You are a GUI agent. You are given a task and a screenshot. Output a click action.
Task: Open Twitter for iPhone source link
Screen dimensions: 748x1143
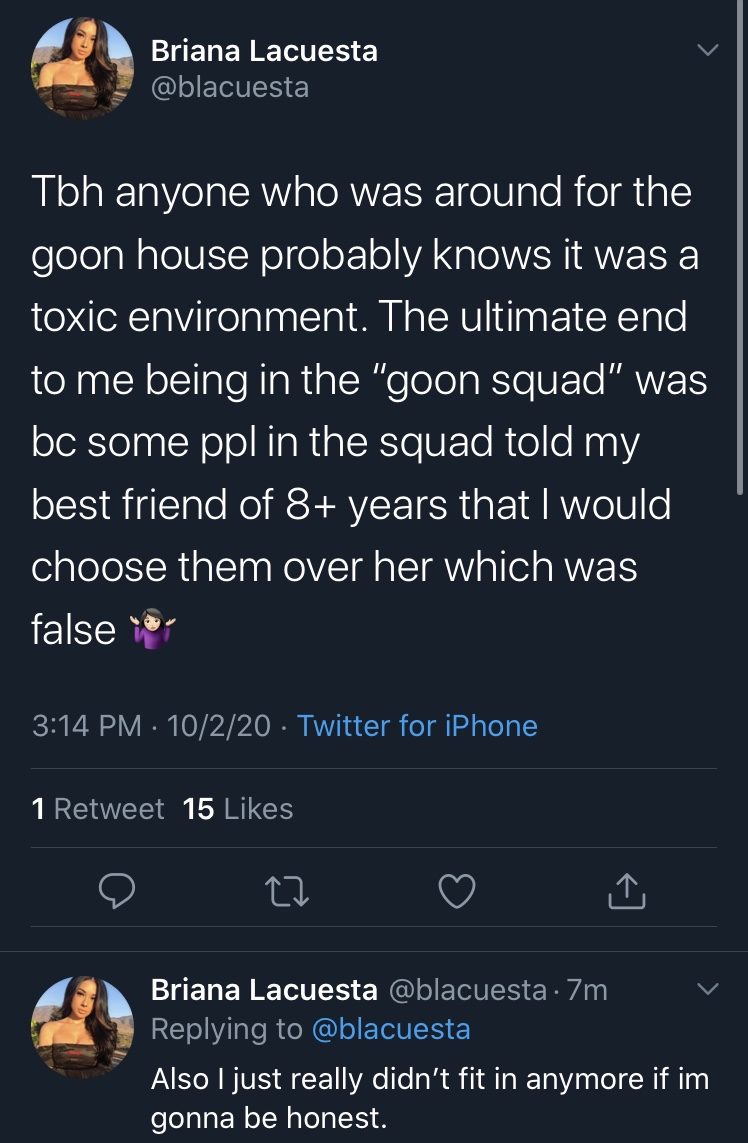click(417, 725)
